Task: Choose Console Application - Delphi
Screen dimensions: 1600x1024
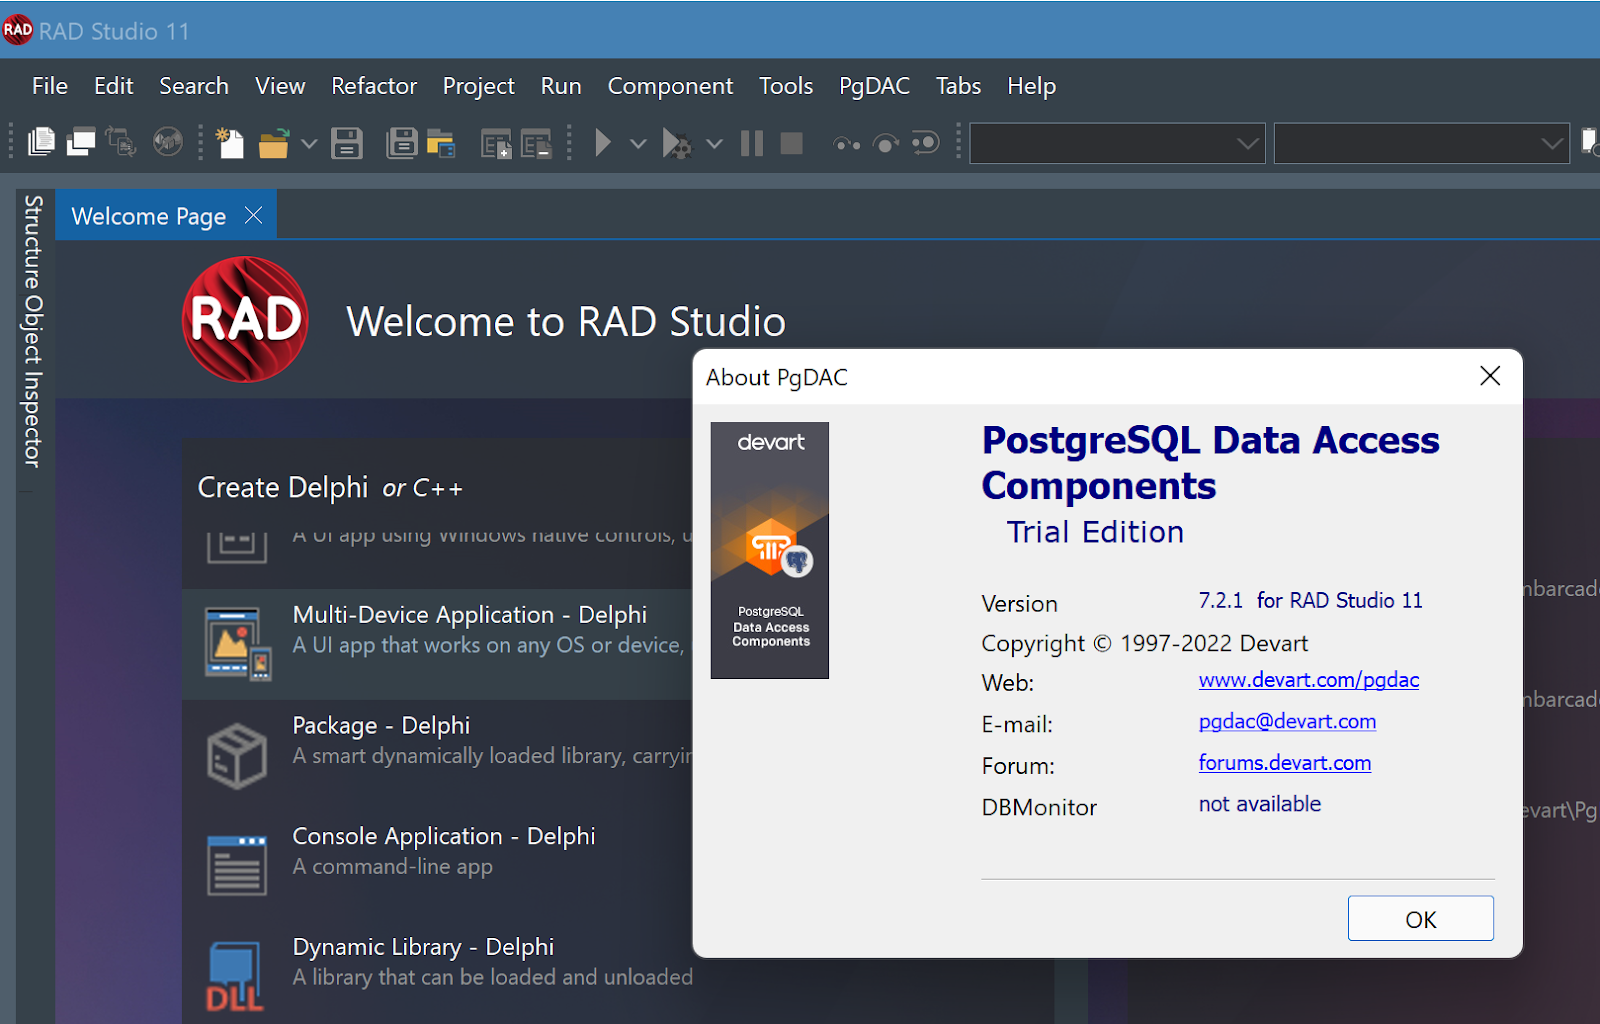Action: pyautogui.click(x=436, y=866)
